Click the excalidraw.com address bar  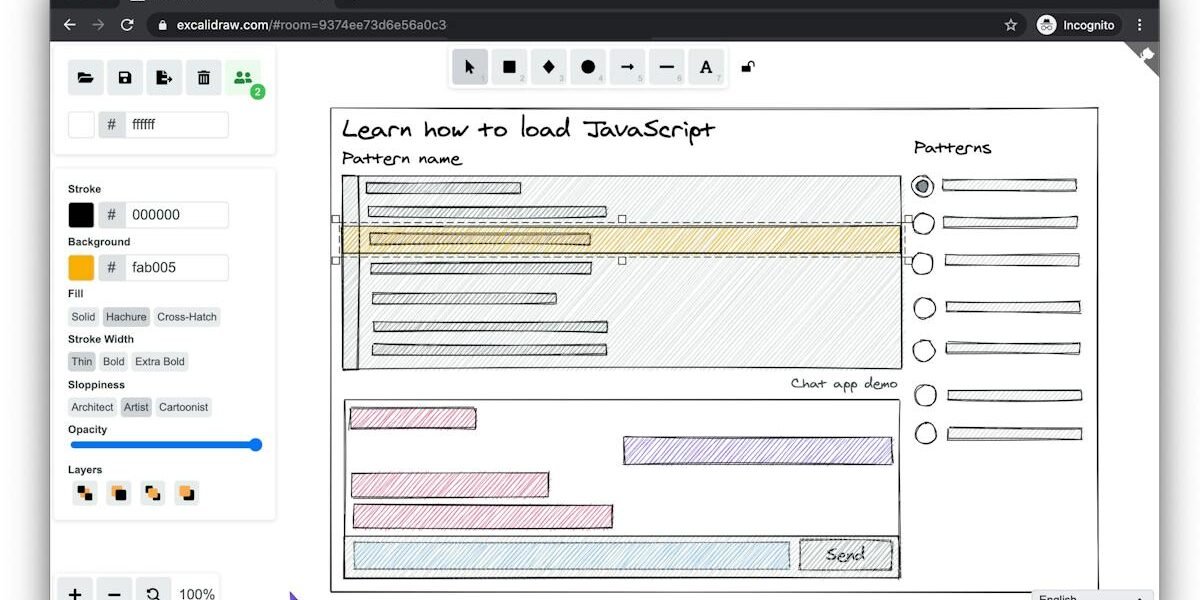(x=585, y=25)
